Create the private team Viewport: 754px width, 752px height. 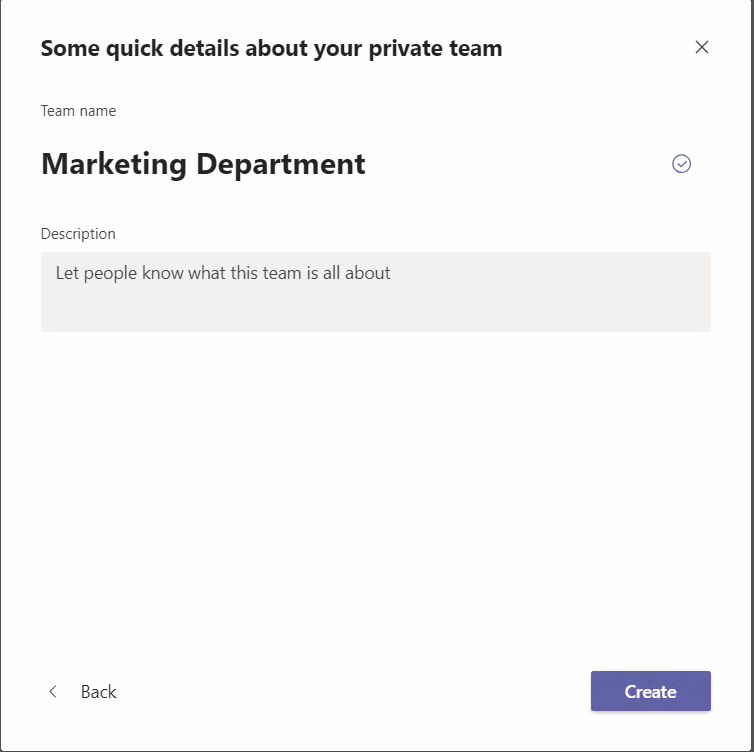click(651, 691)
